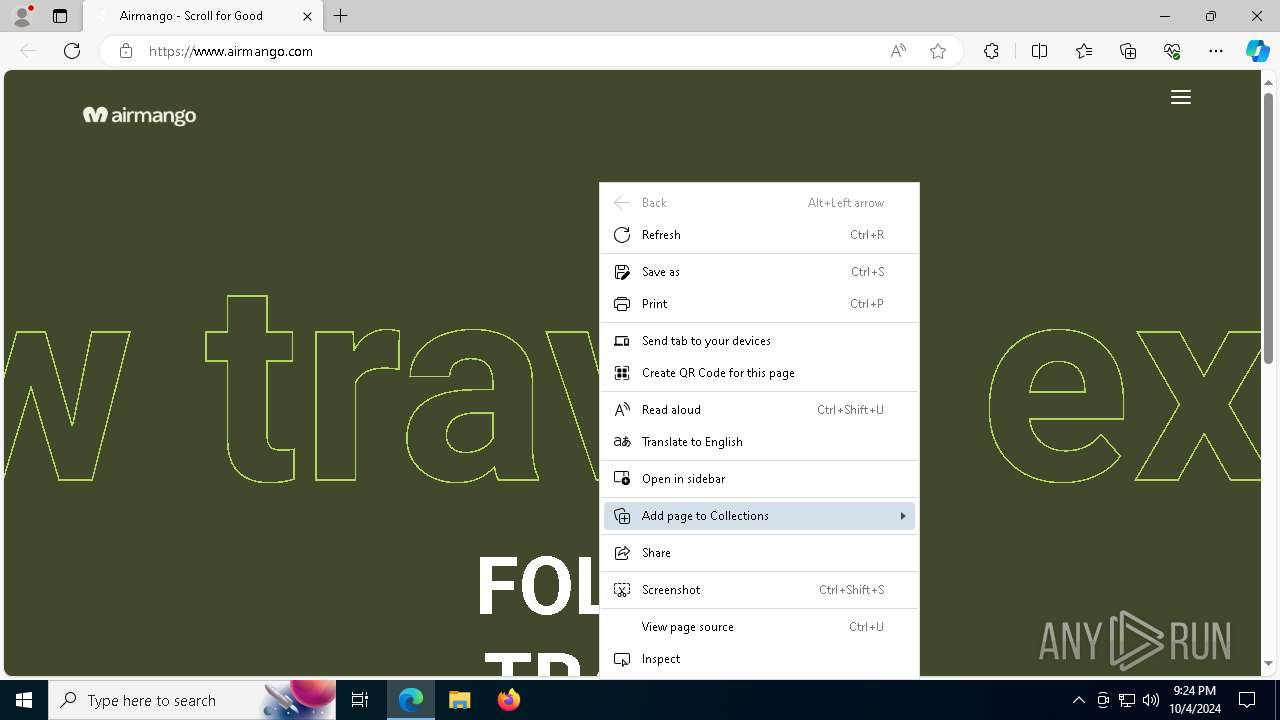Launch Firefox from the taskbar

[508, 700]
